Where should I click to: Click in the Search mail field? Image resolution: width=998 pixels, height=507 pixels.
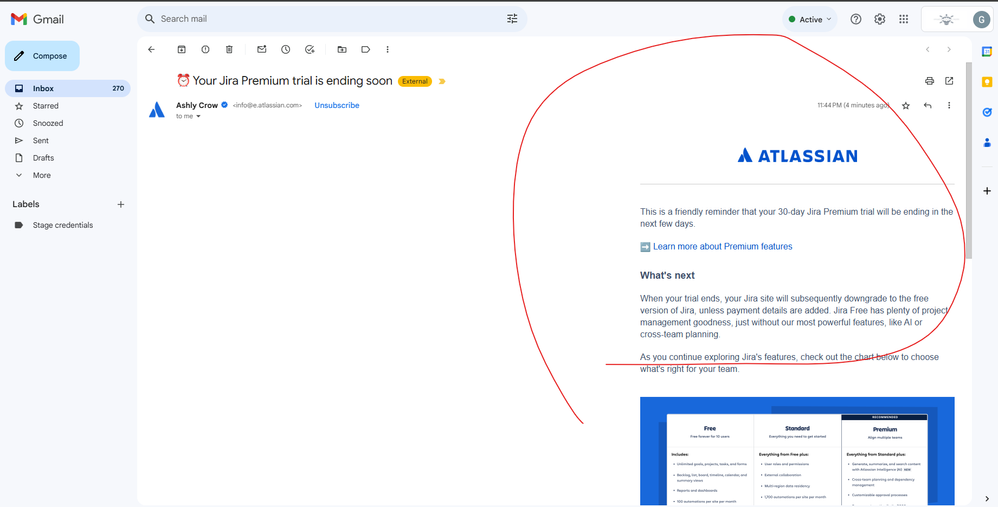point(331,19)
